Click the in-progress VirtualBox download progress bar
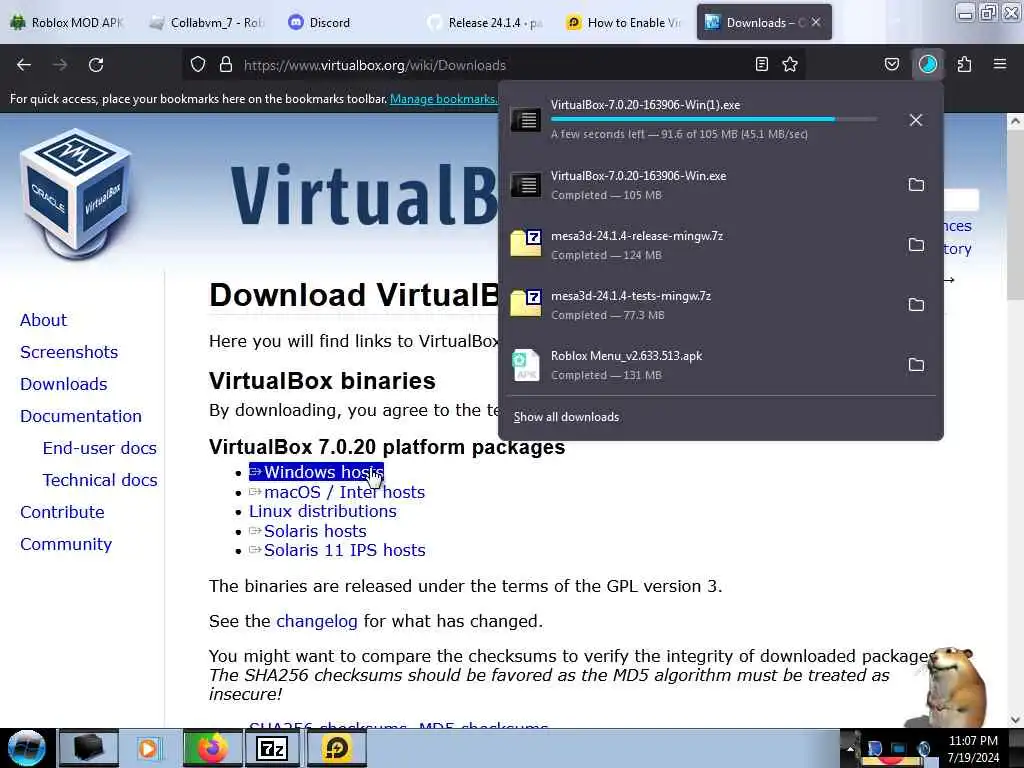The image size is (1024, 768). pos(714,119)
